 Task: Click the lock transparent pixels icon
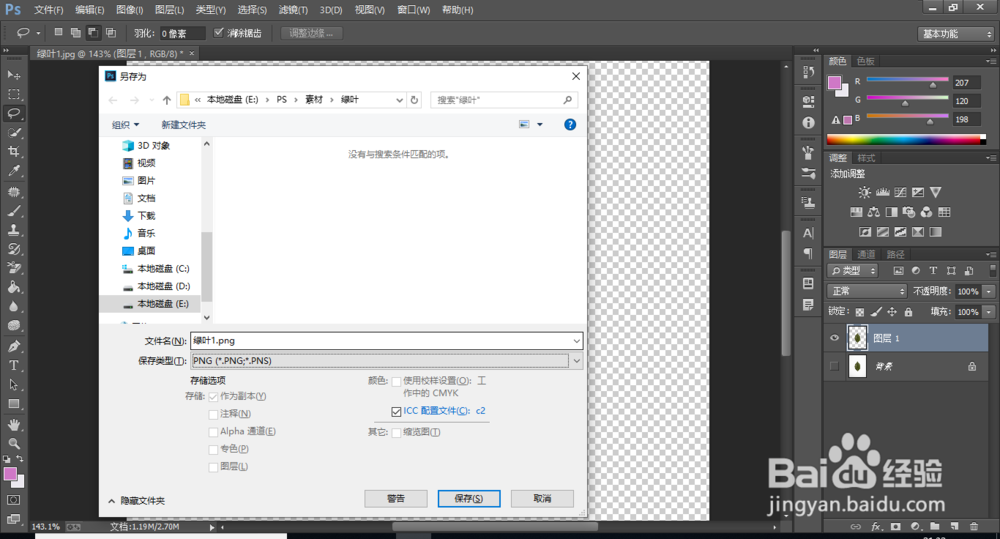point(860,312)
